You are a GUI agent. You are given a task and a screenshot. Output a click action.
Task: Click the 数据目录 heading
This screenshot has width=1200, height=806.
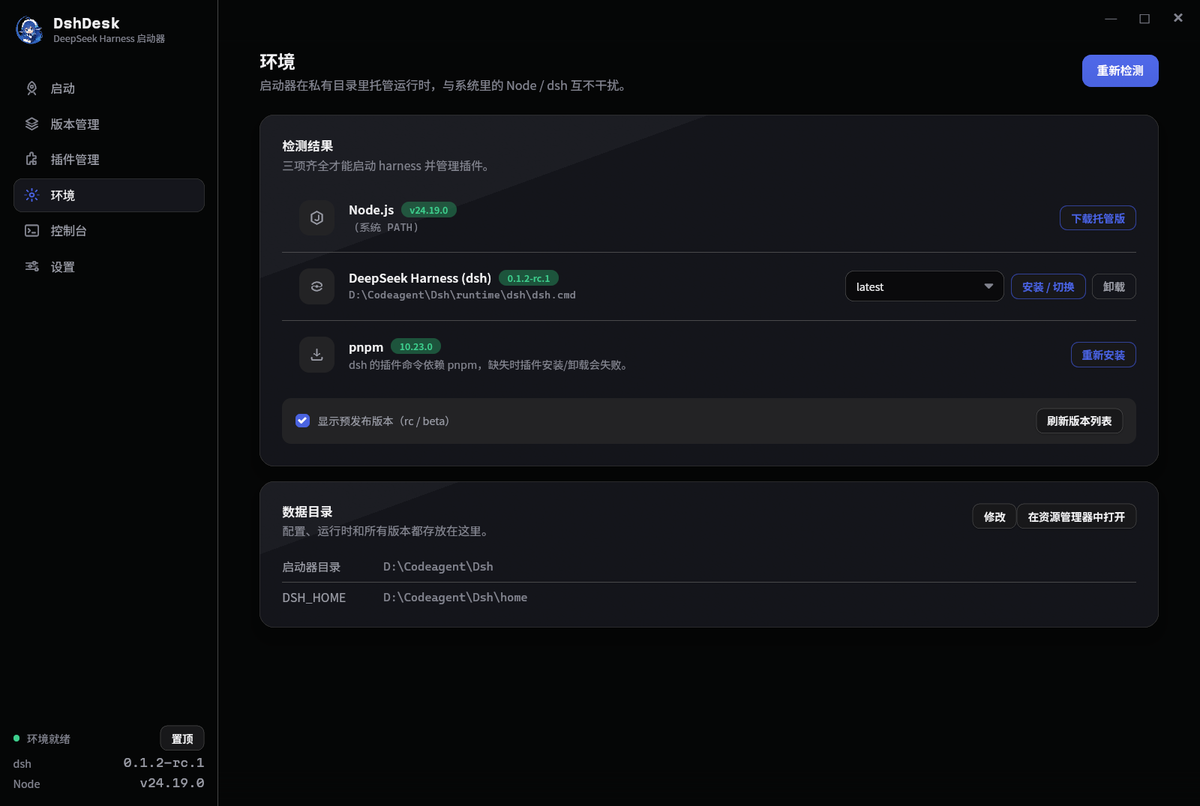click(308, 512)
